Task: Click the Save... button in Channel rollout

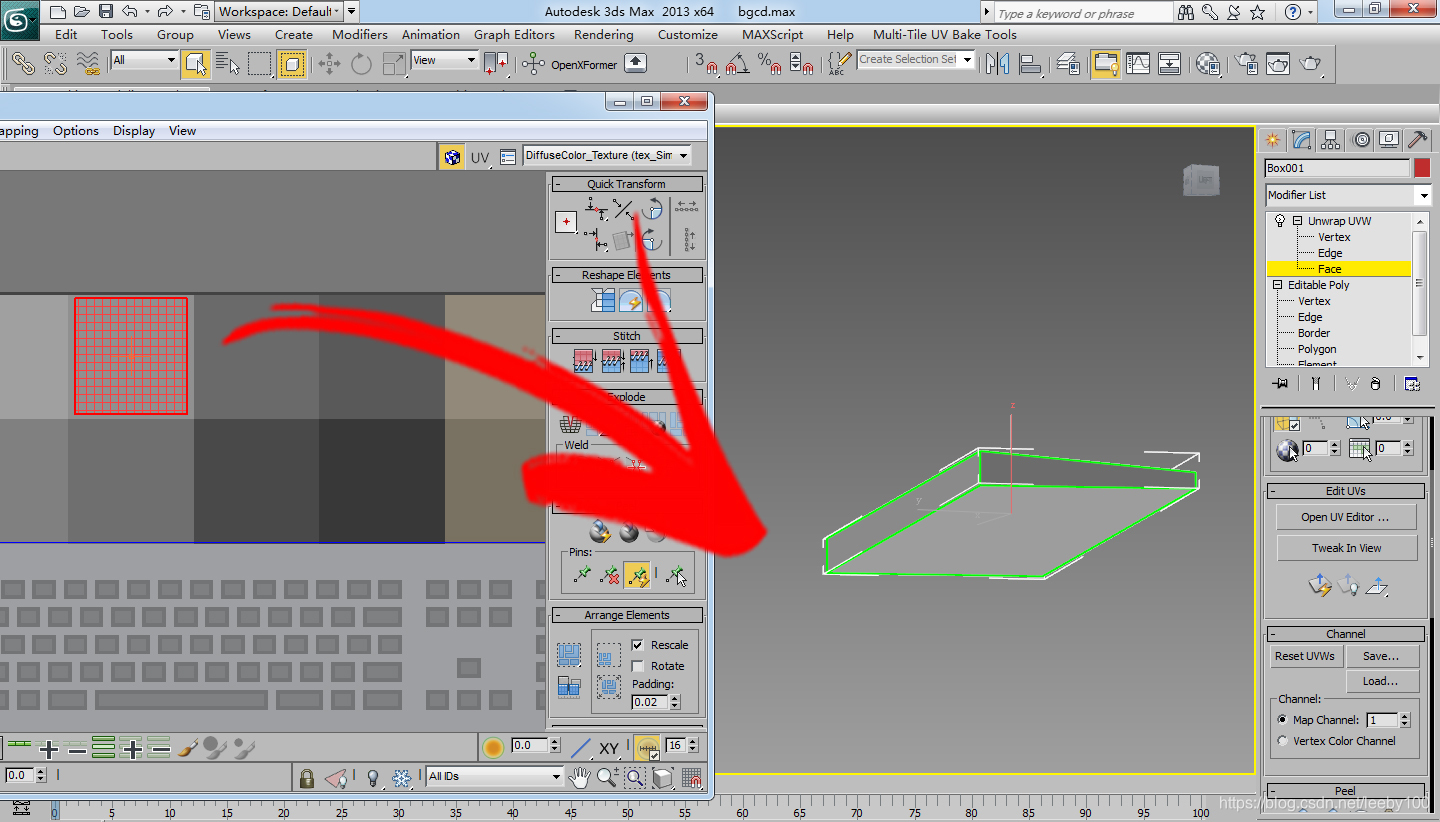Action: click(1381, 656)
